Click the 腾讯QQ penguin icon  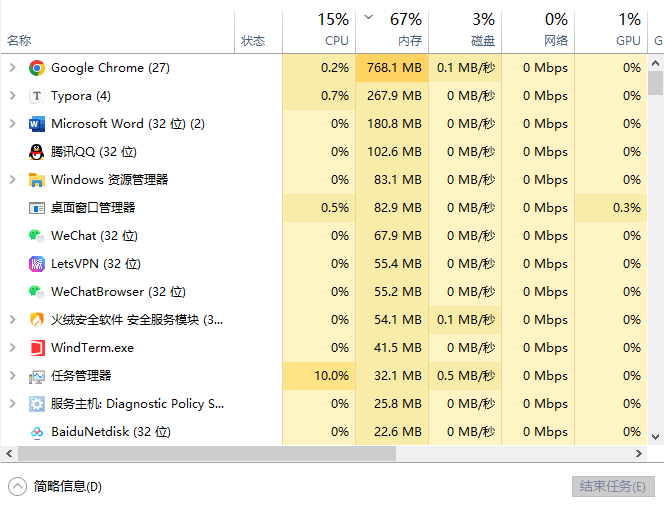(37, 152)
